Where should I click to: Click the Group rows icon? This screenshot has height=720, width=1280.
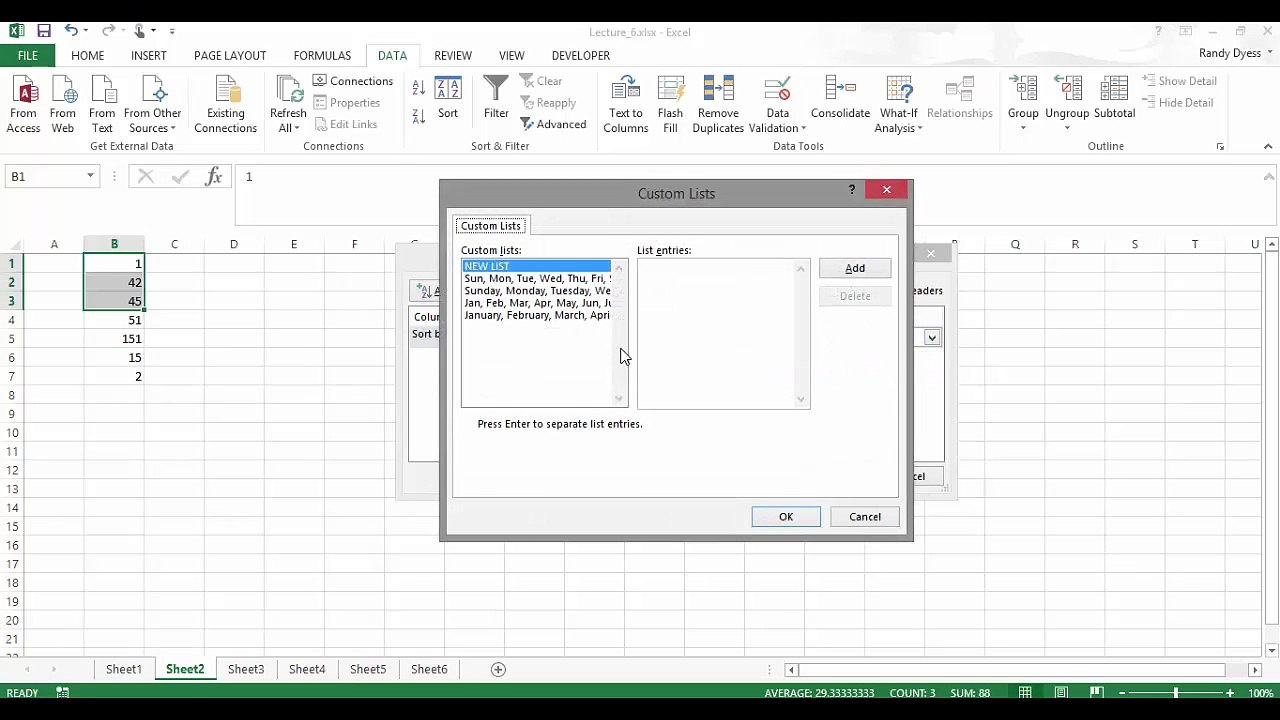[1023, 89]
